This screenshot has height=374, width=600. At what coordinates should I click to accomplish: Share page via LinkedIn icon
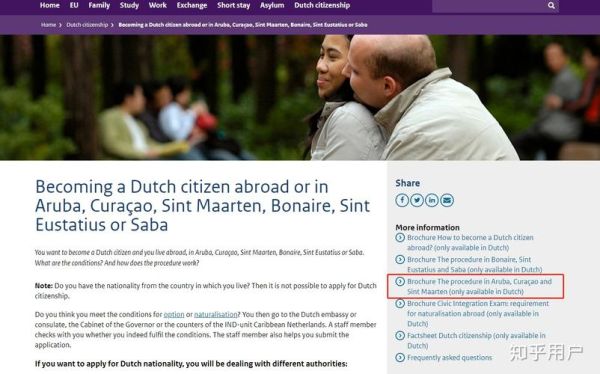[432, 200]
